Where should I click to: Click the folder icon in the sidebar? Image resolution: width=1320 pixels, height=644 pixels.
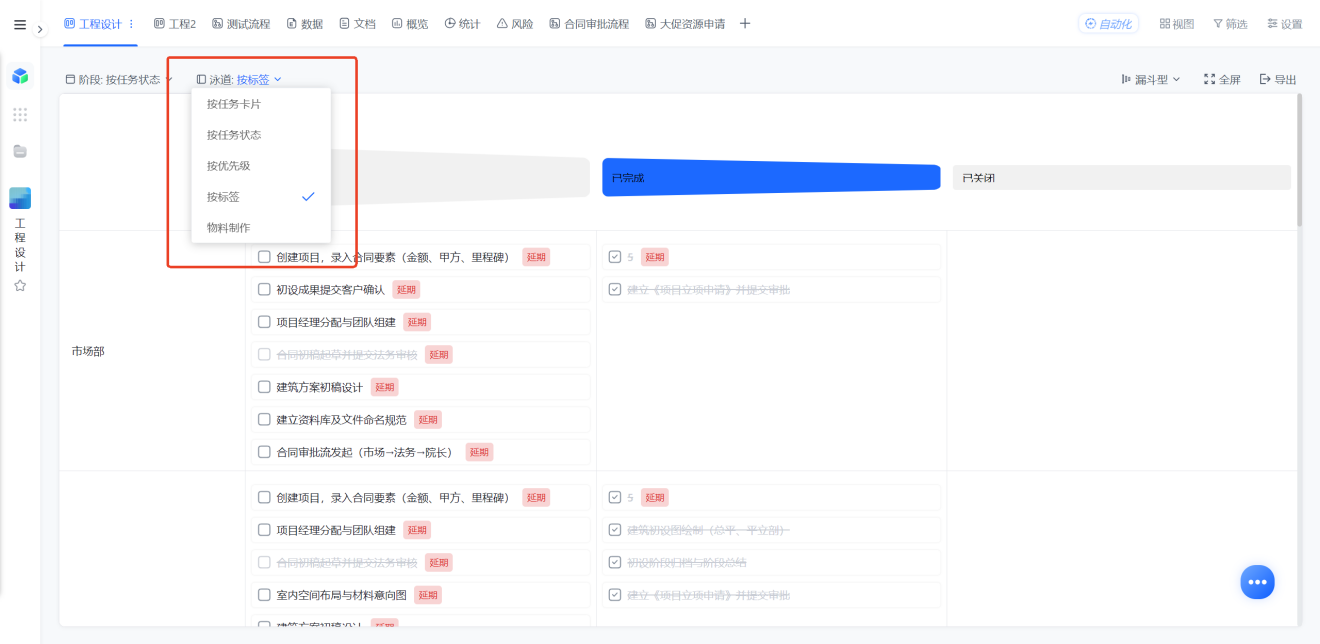pos(20,151)
